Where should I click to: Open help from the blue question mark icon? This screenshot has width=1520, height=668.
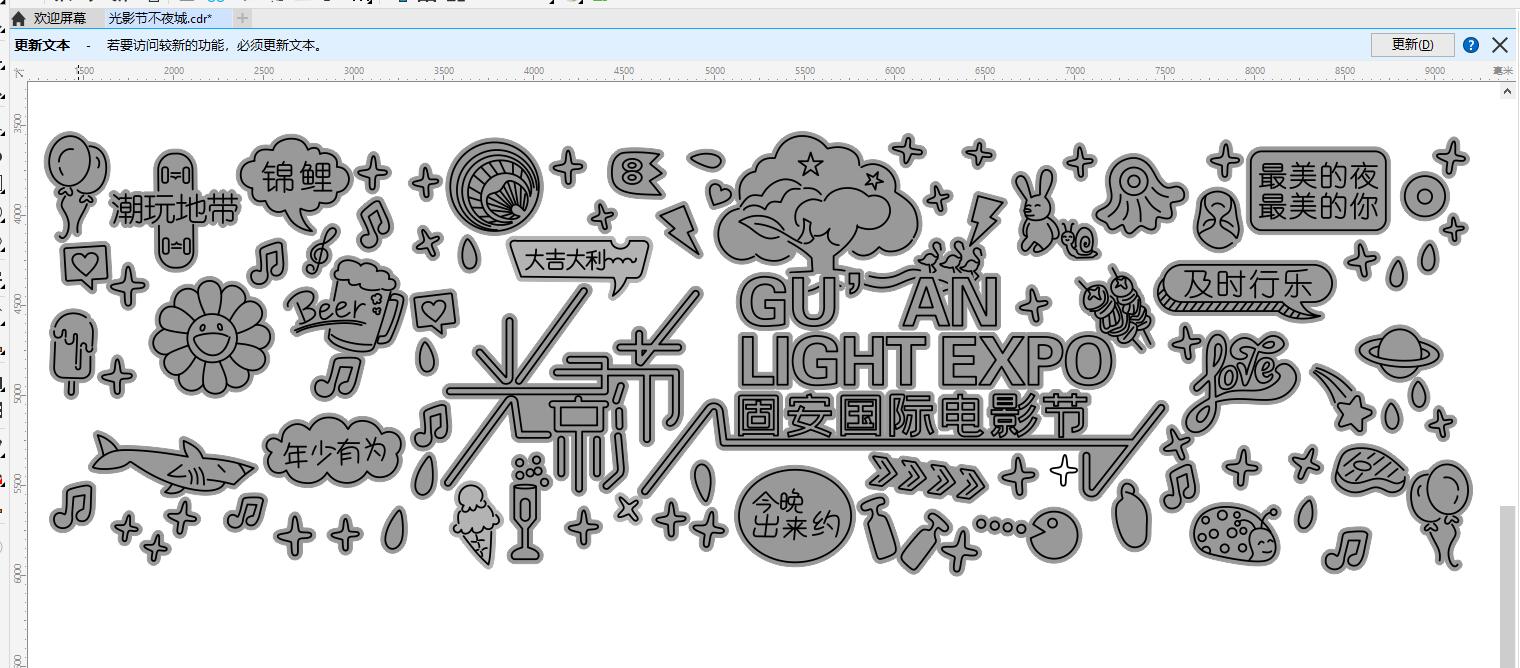click(1471, 45)
